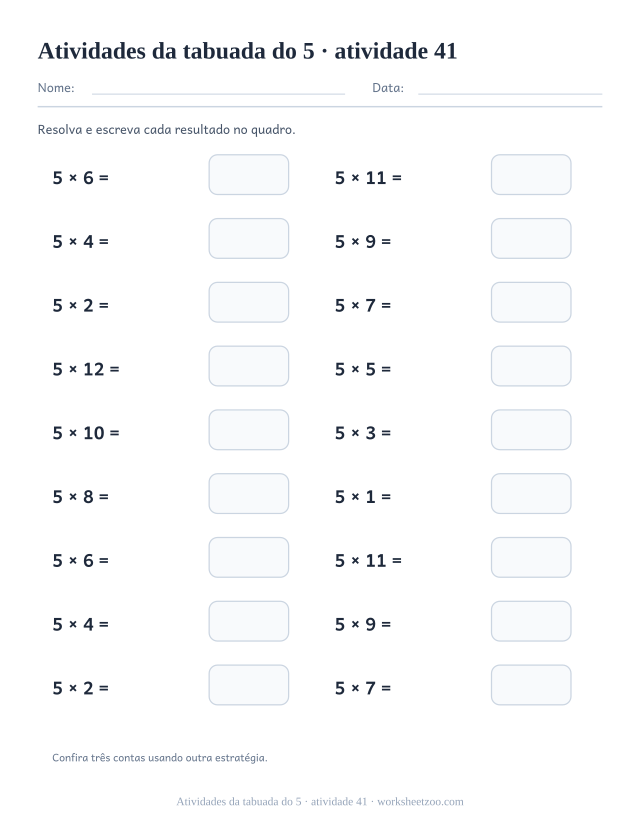Click the Data blank line

click(x=510, y=94)
